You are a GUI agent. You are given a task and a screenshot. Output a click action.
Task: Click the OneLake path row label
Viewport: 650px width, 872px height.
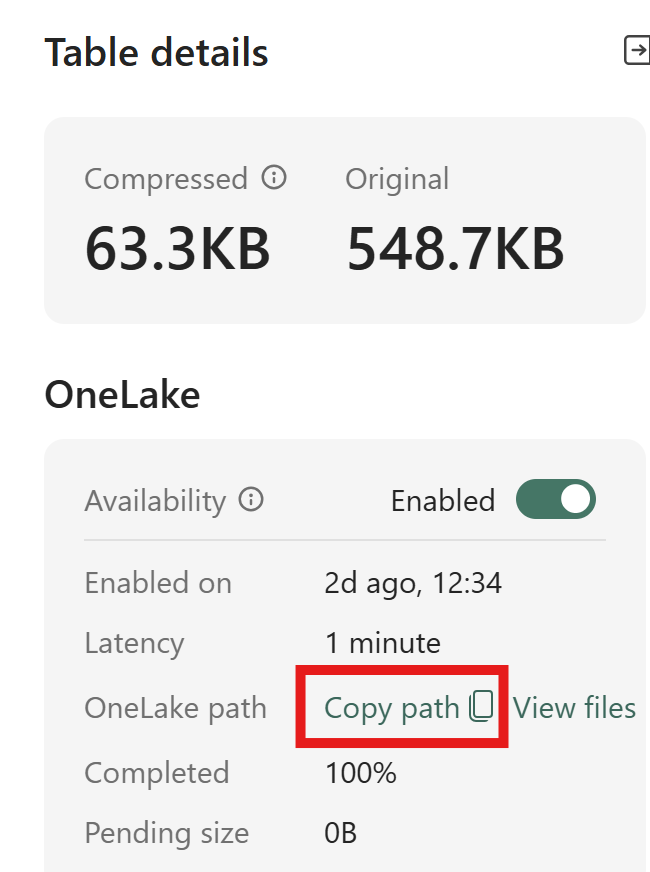175,708
